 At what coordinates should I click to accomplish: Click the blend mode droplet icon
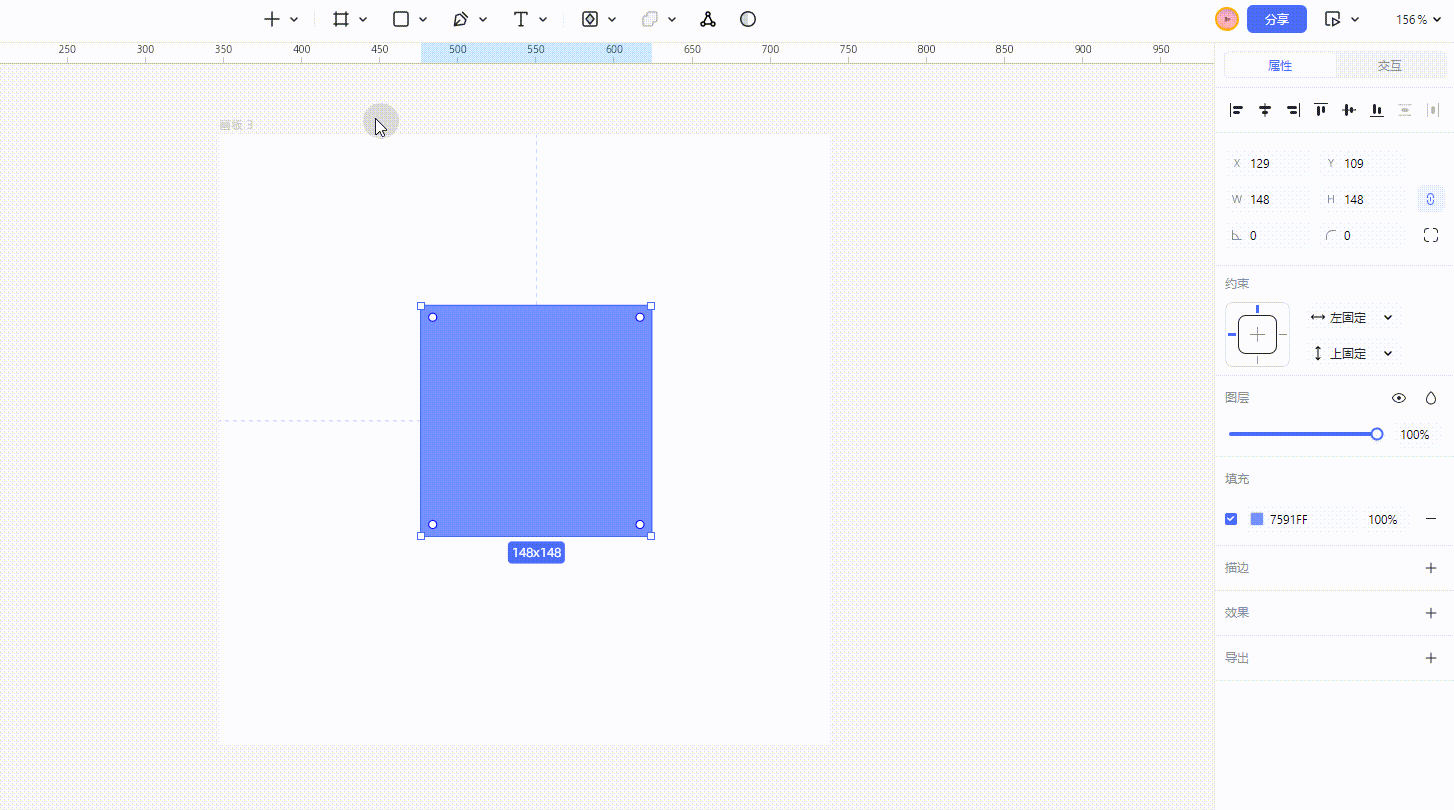pos(1431,398)
